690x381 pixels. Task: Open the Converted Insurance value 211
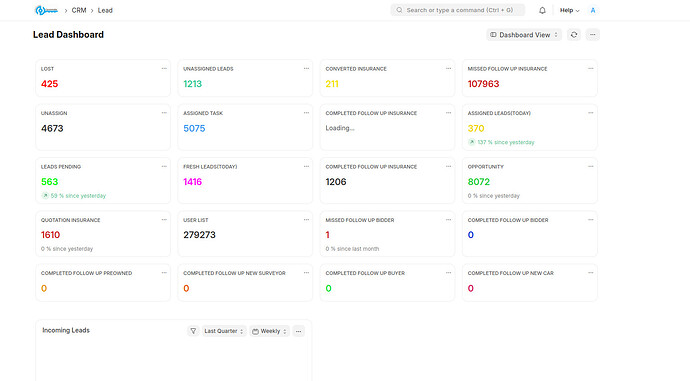332,84
